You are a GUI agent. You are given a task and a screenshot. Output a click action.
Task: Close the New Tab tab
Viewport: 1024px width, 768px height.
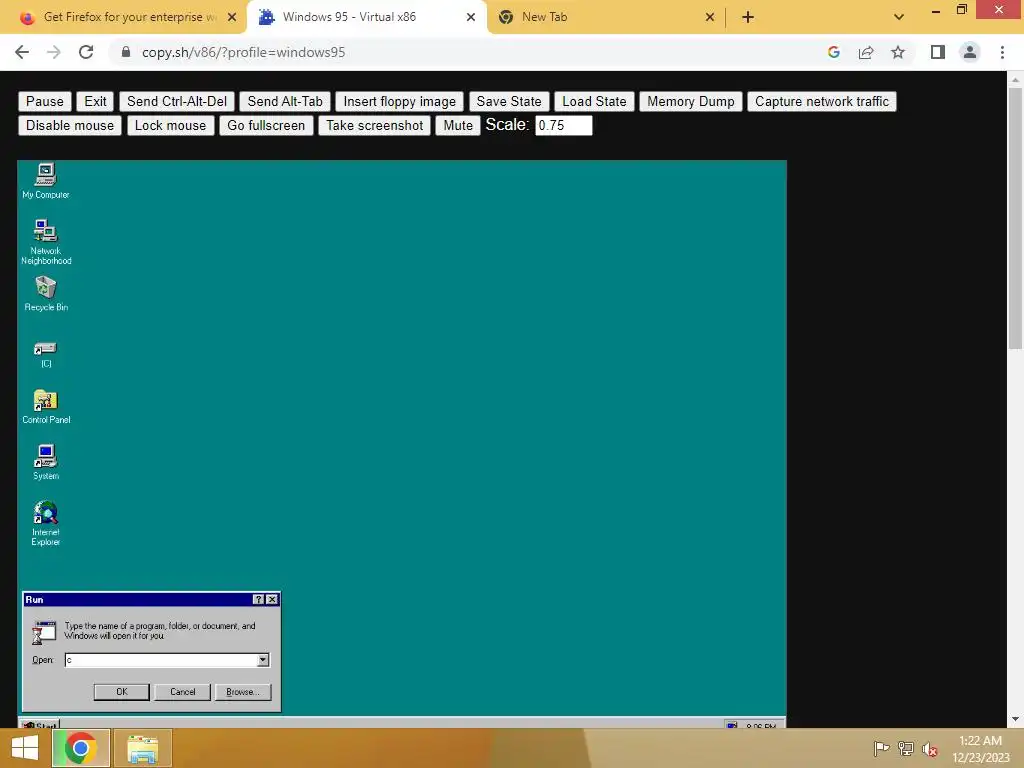710,17
